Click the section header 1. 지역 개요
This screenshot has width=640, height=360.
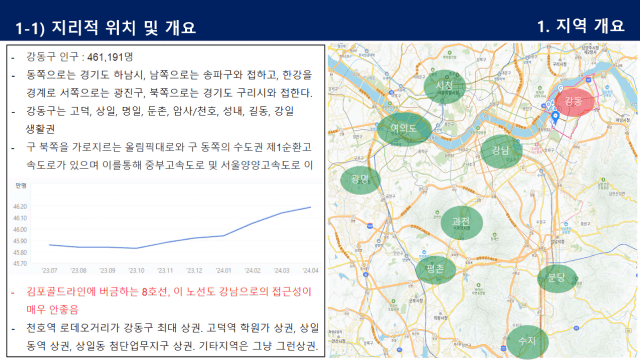(x=581, y=26)
